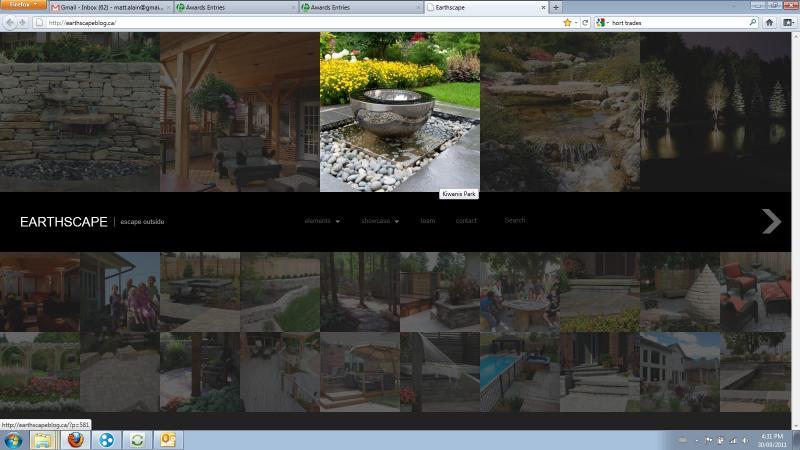Open the highlighted Kiwanis Park fountain thumbnail
Viewport: 800px width, 450px height.
[399, 111]
